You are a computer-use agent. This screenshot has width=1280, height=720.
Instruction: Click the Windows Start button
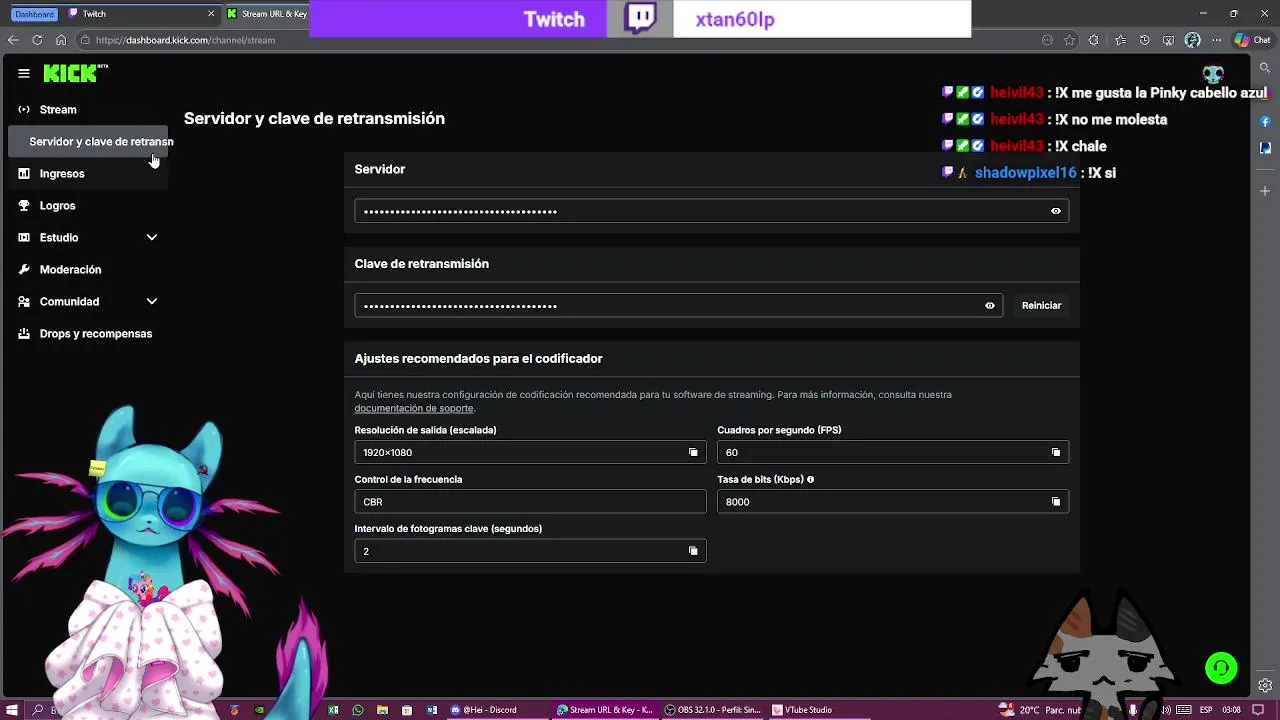[12, 710]
